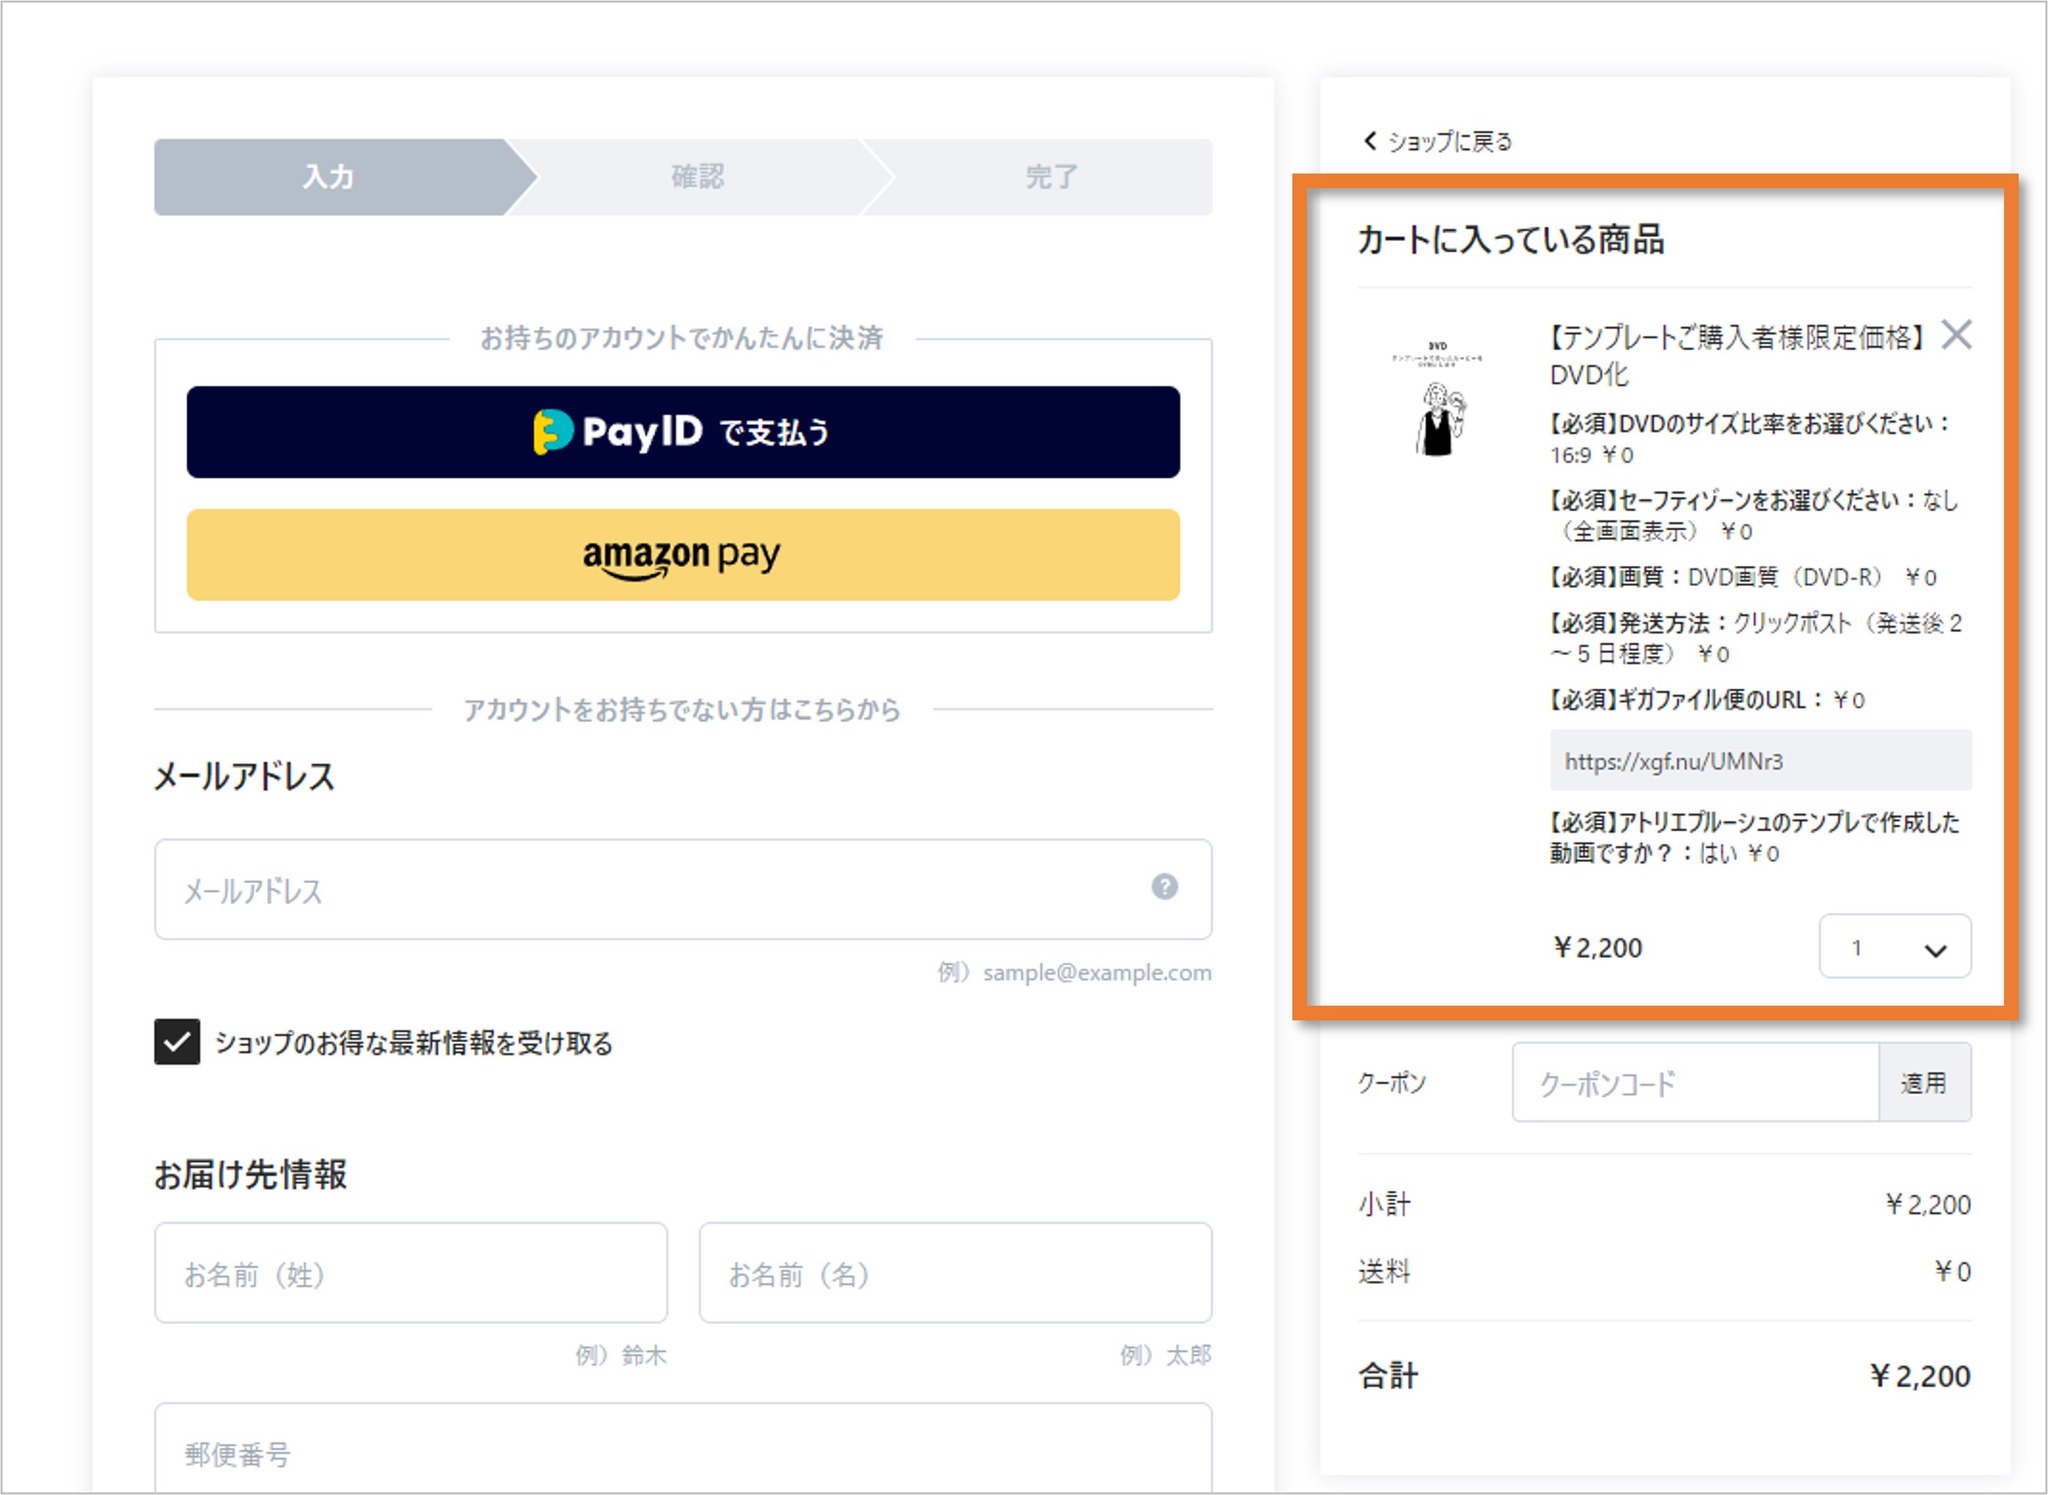
Task: Click the セーフティゾーン なし option text
Action: (1754, 515)
